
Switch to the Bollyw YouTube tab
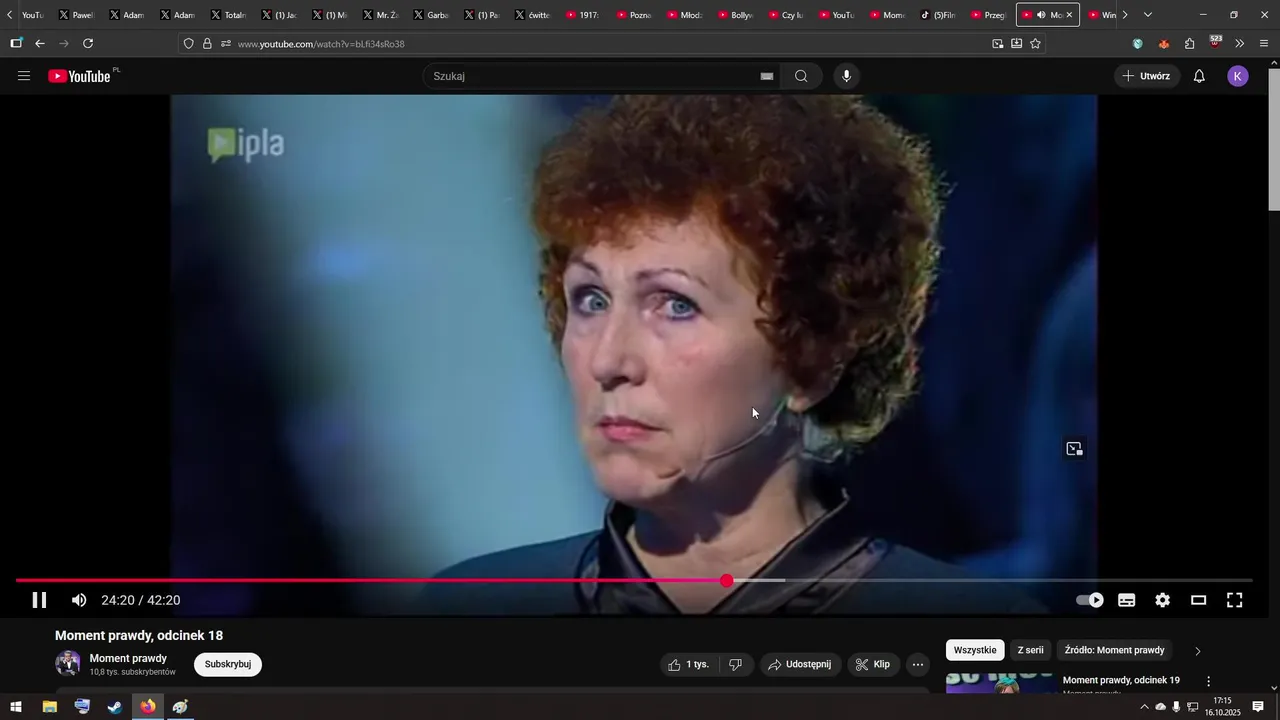(x=737, y=15)
